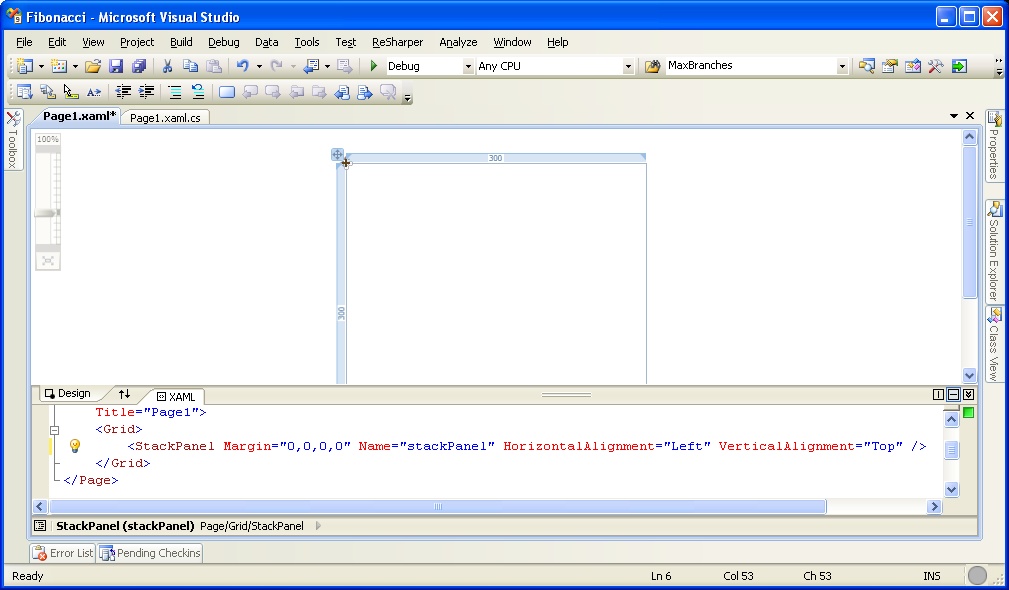The width and height of the screenshot is (1009, 590).
Task: Expand the Toolbox side panel
Action: click(x=13, y=140)
